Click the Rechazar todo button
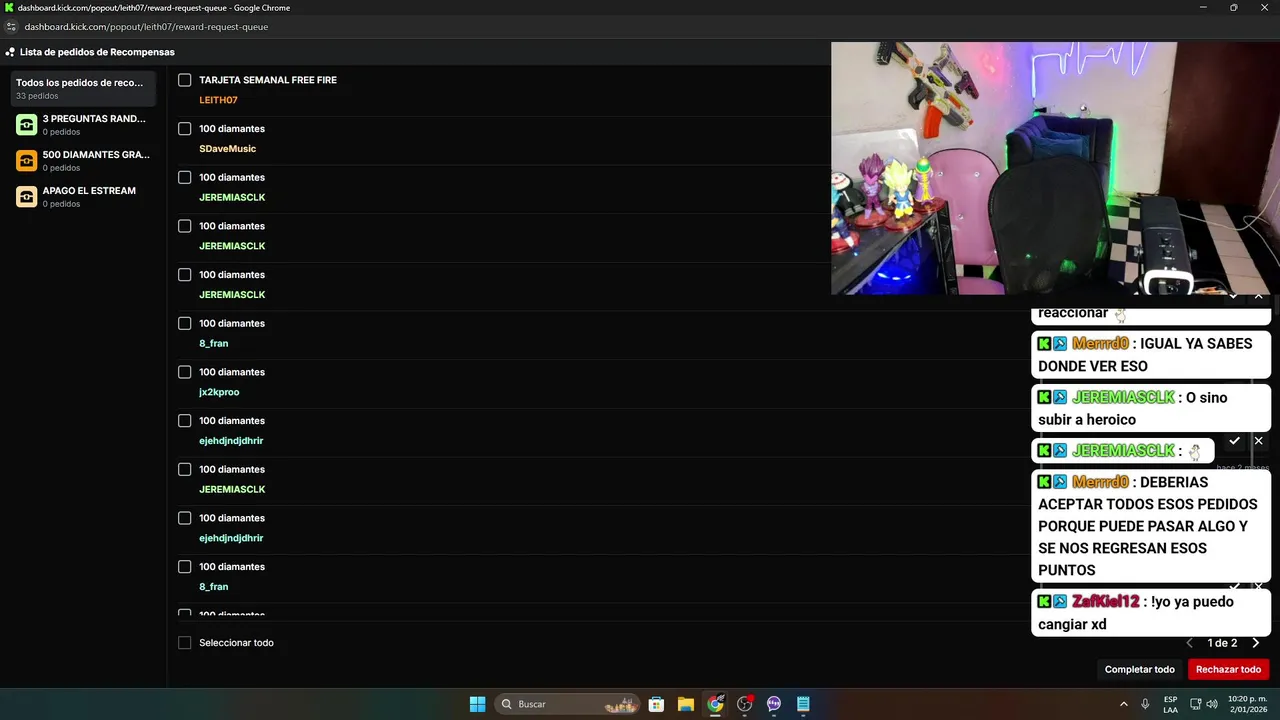The image size is (1280, 720). tap(1228, 670)
